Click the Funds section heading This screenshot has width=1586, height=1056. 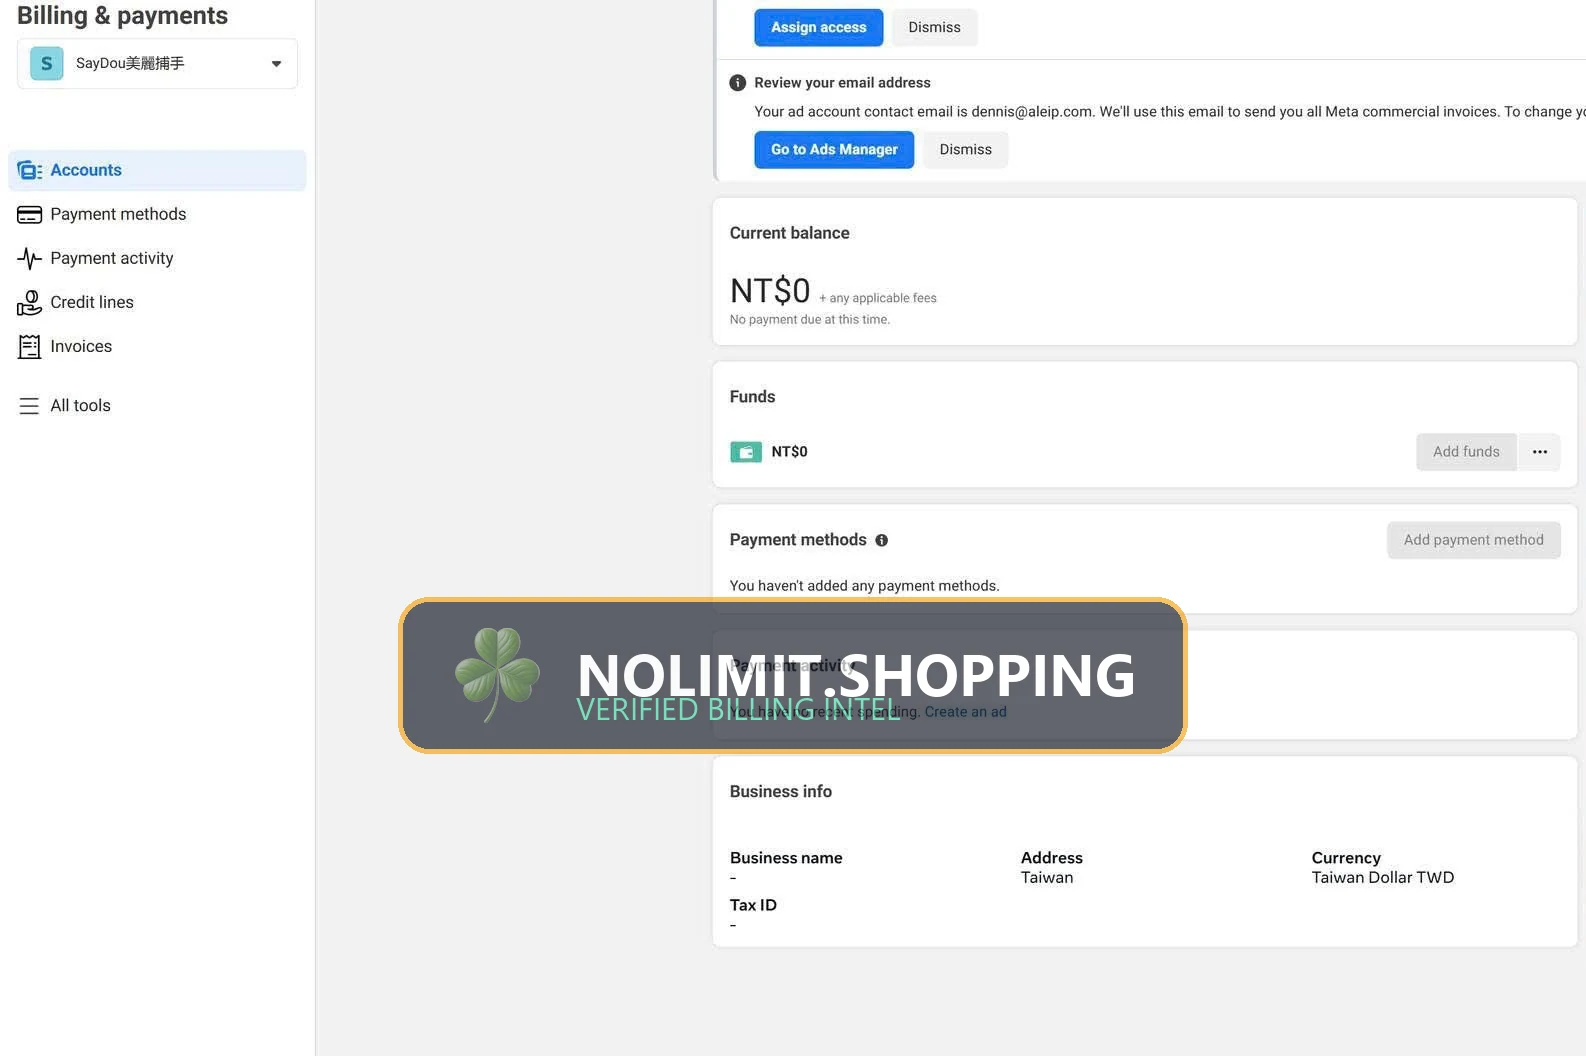(753, 397)
